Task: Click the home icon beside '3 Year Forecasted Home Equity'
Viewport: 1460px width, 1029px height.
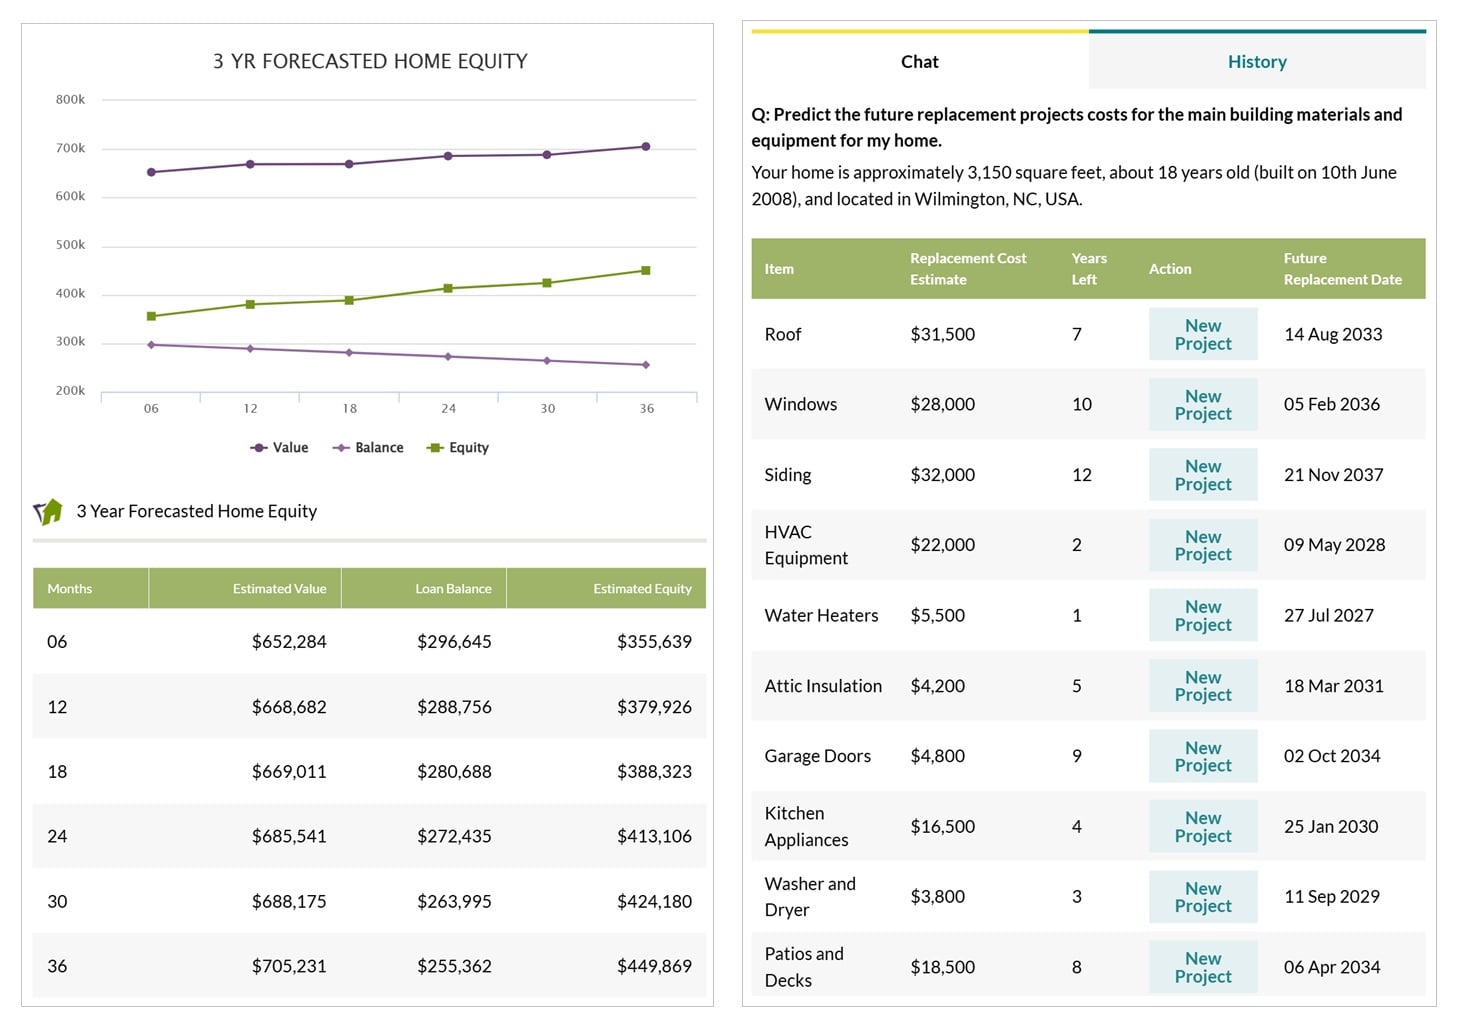Action: click(x=47, y=510)
